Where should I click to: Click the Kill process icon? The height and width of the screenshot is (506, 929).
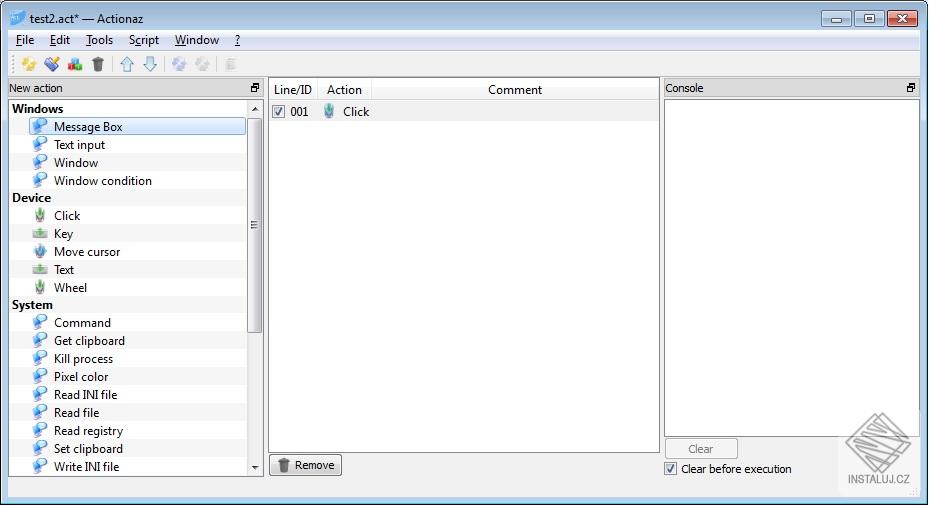40,358
